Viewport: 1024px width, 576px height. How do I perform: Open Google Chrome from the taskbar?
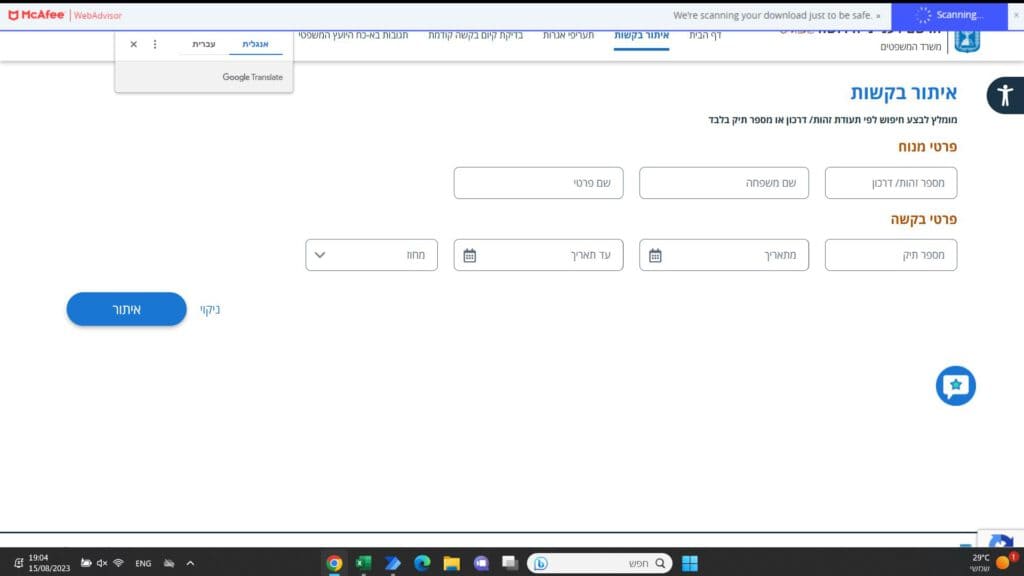334,563
